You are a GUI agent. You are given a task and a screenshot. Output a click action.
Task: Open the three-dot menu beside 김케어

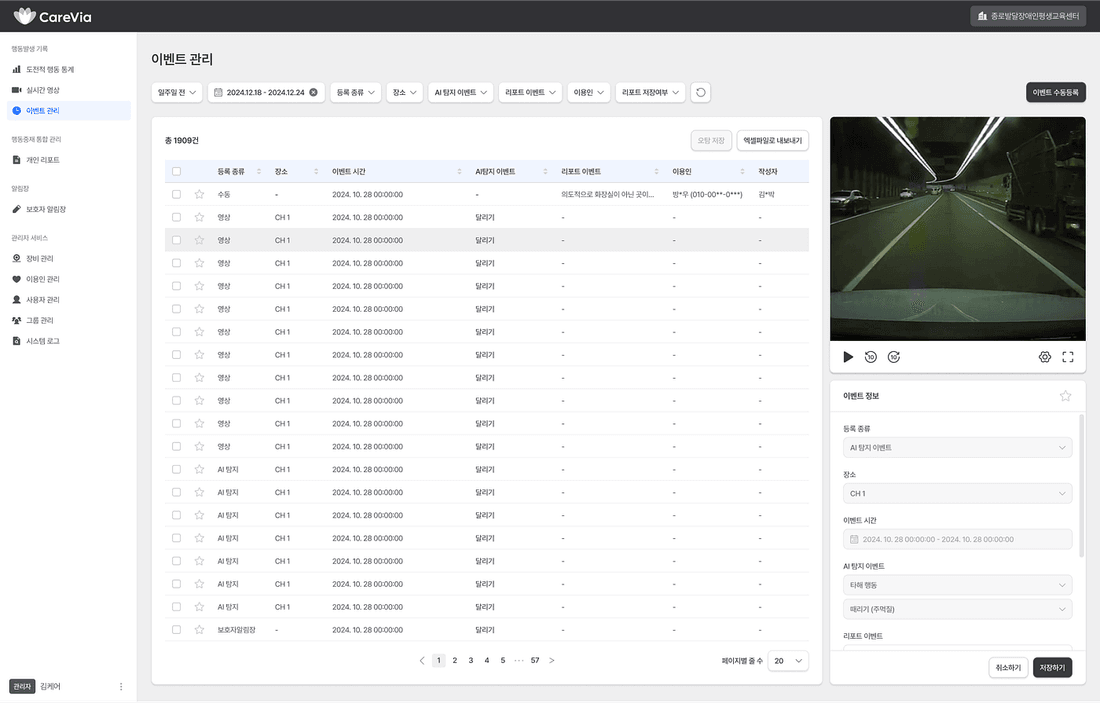point(121,686)
